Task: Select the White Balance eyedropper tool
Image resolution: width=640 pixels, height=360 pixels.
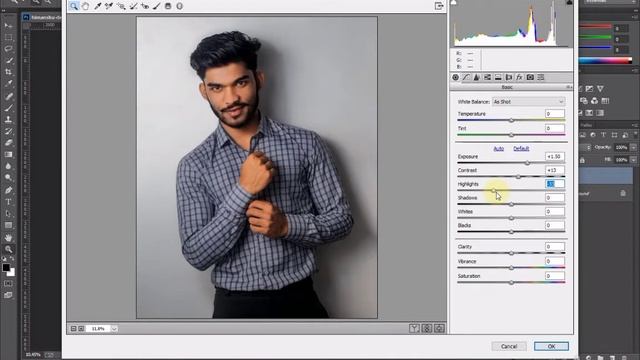Action: 98,6
